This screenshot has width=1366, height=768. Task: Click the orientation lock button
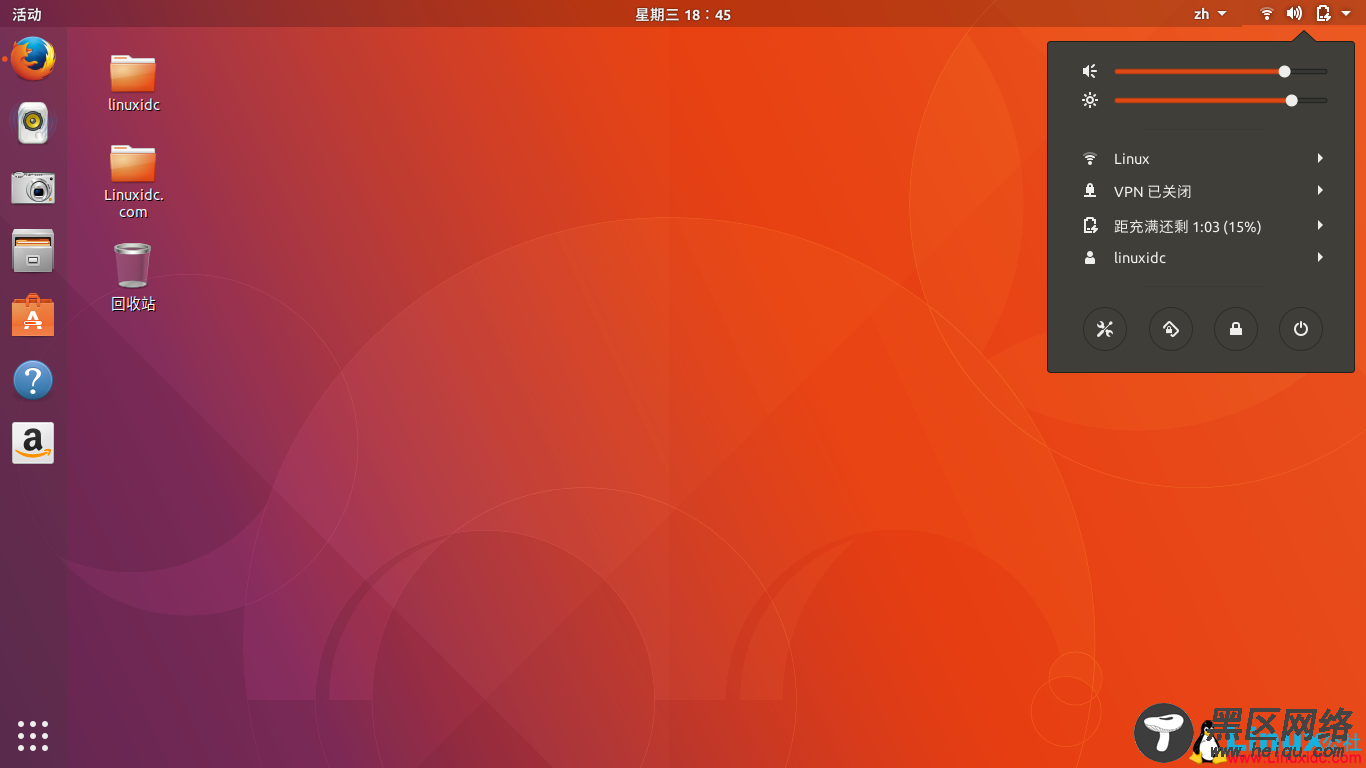pyautogui.click(x=1170, y=329)
